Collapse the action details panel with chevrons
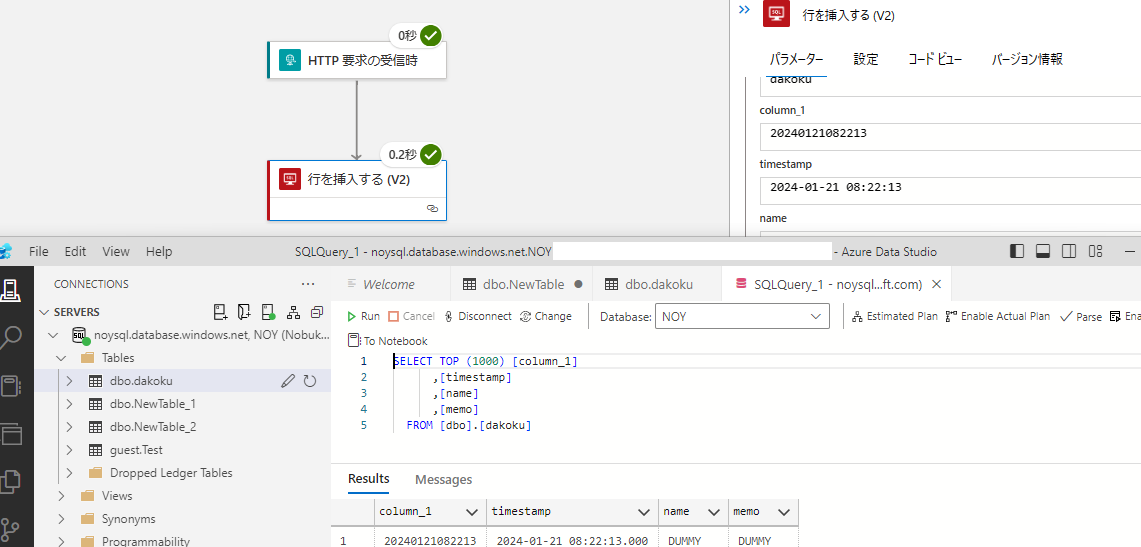This screenshot has width=1141, height=547. pyautogui.click(x=744, y=9)
